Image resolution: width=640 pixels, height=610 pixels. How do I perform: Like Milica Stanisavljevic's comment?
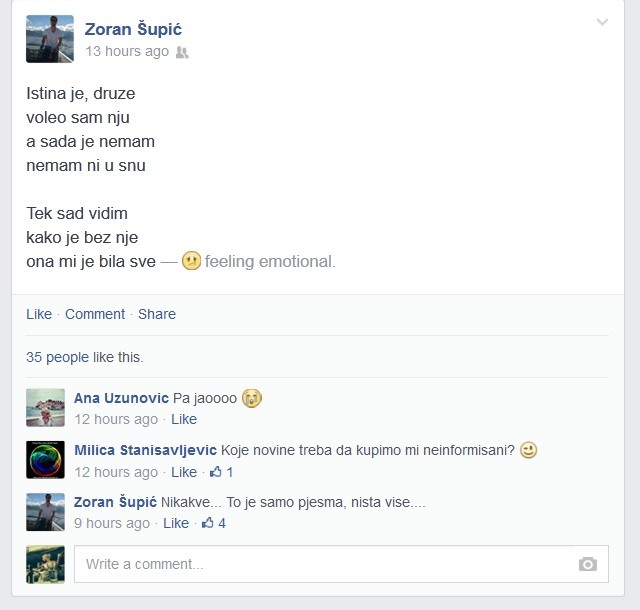184,472
